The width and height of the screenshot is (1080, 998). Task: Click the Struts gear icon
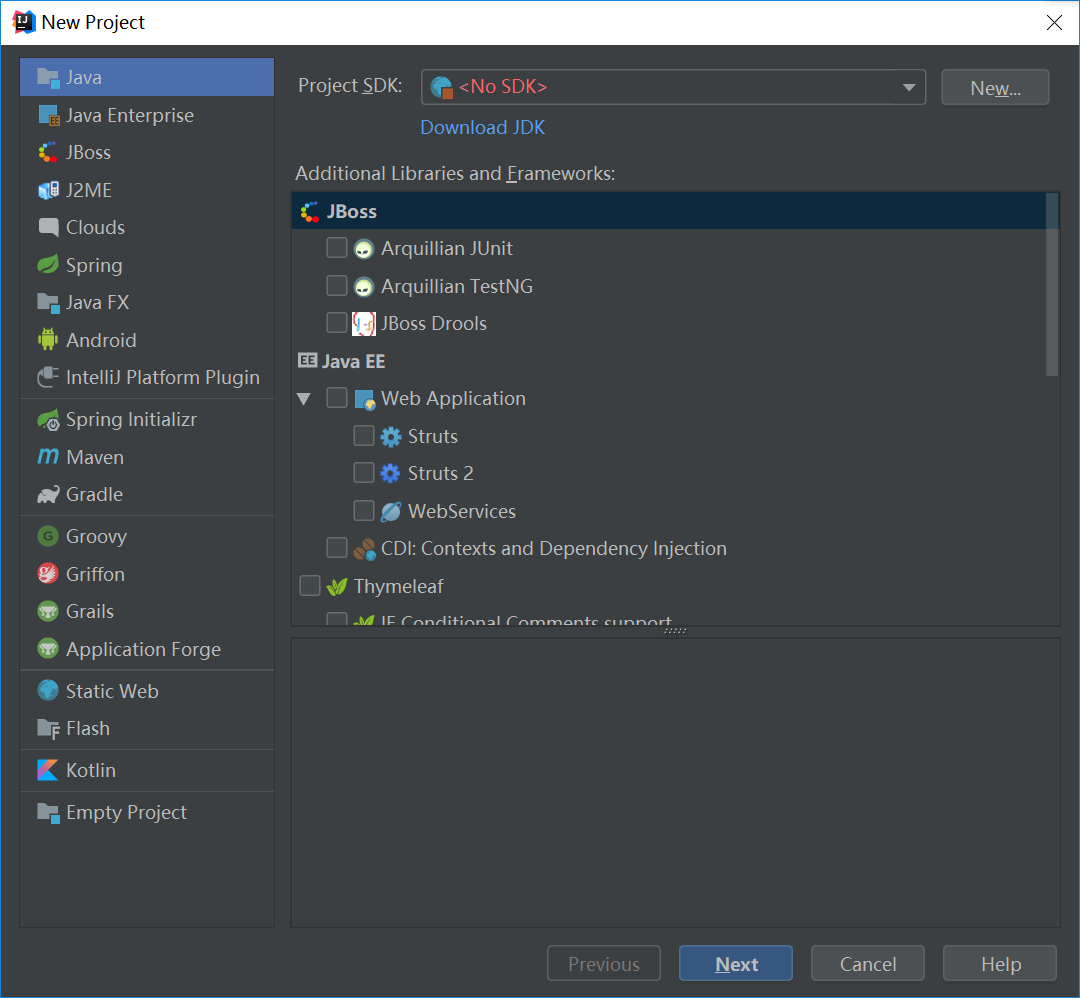click(x=391, y=437)
